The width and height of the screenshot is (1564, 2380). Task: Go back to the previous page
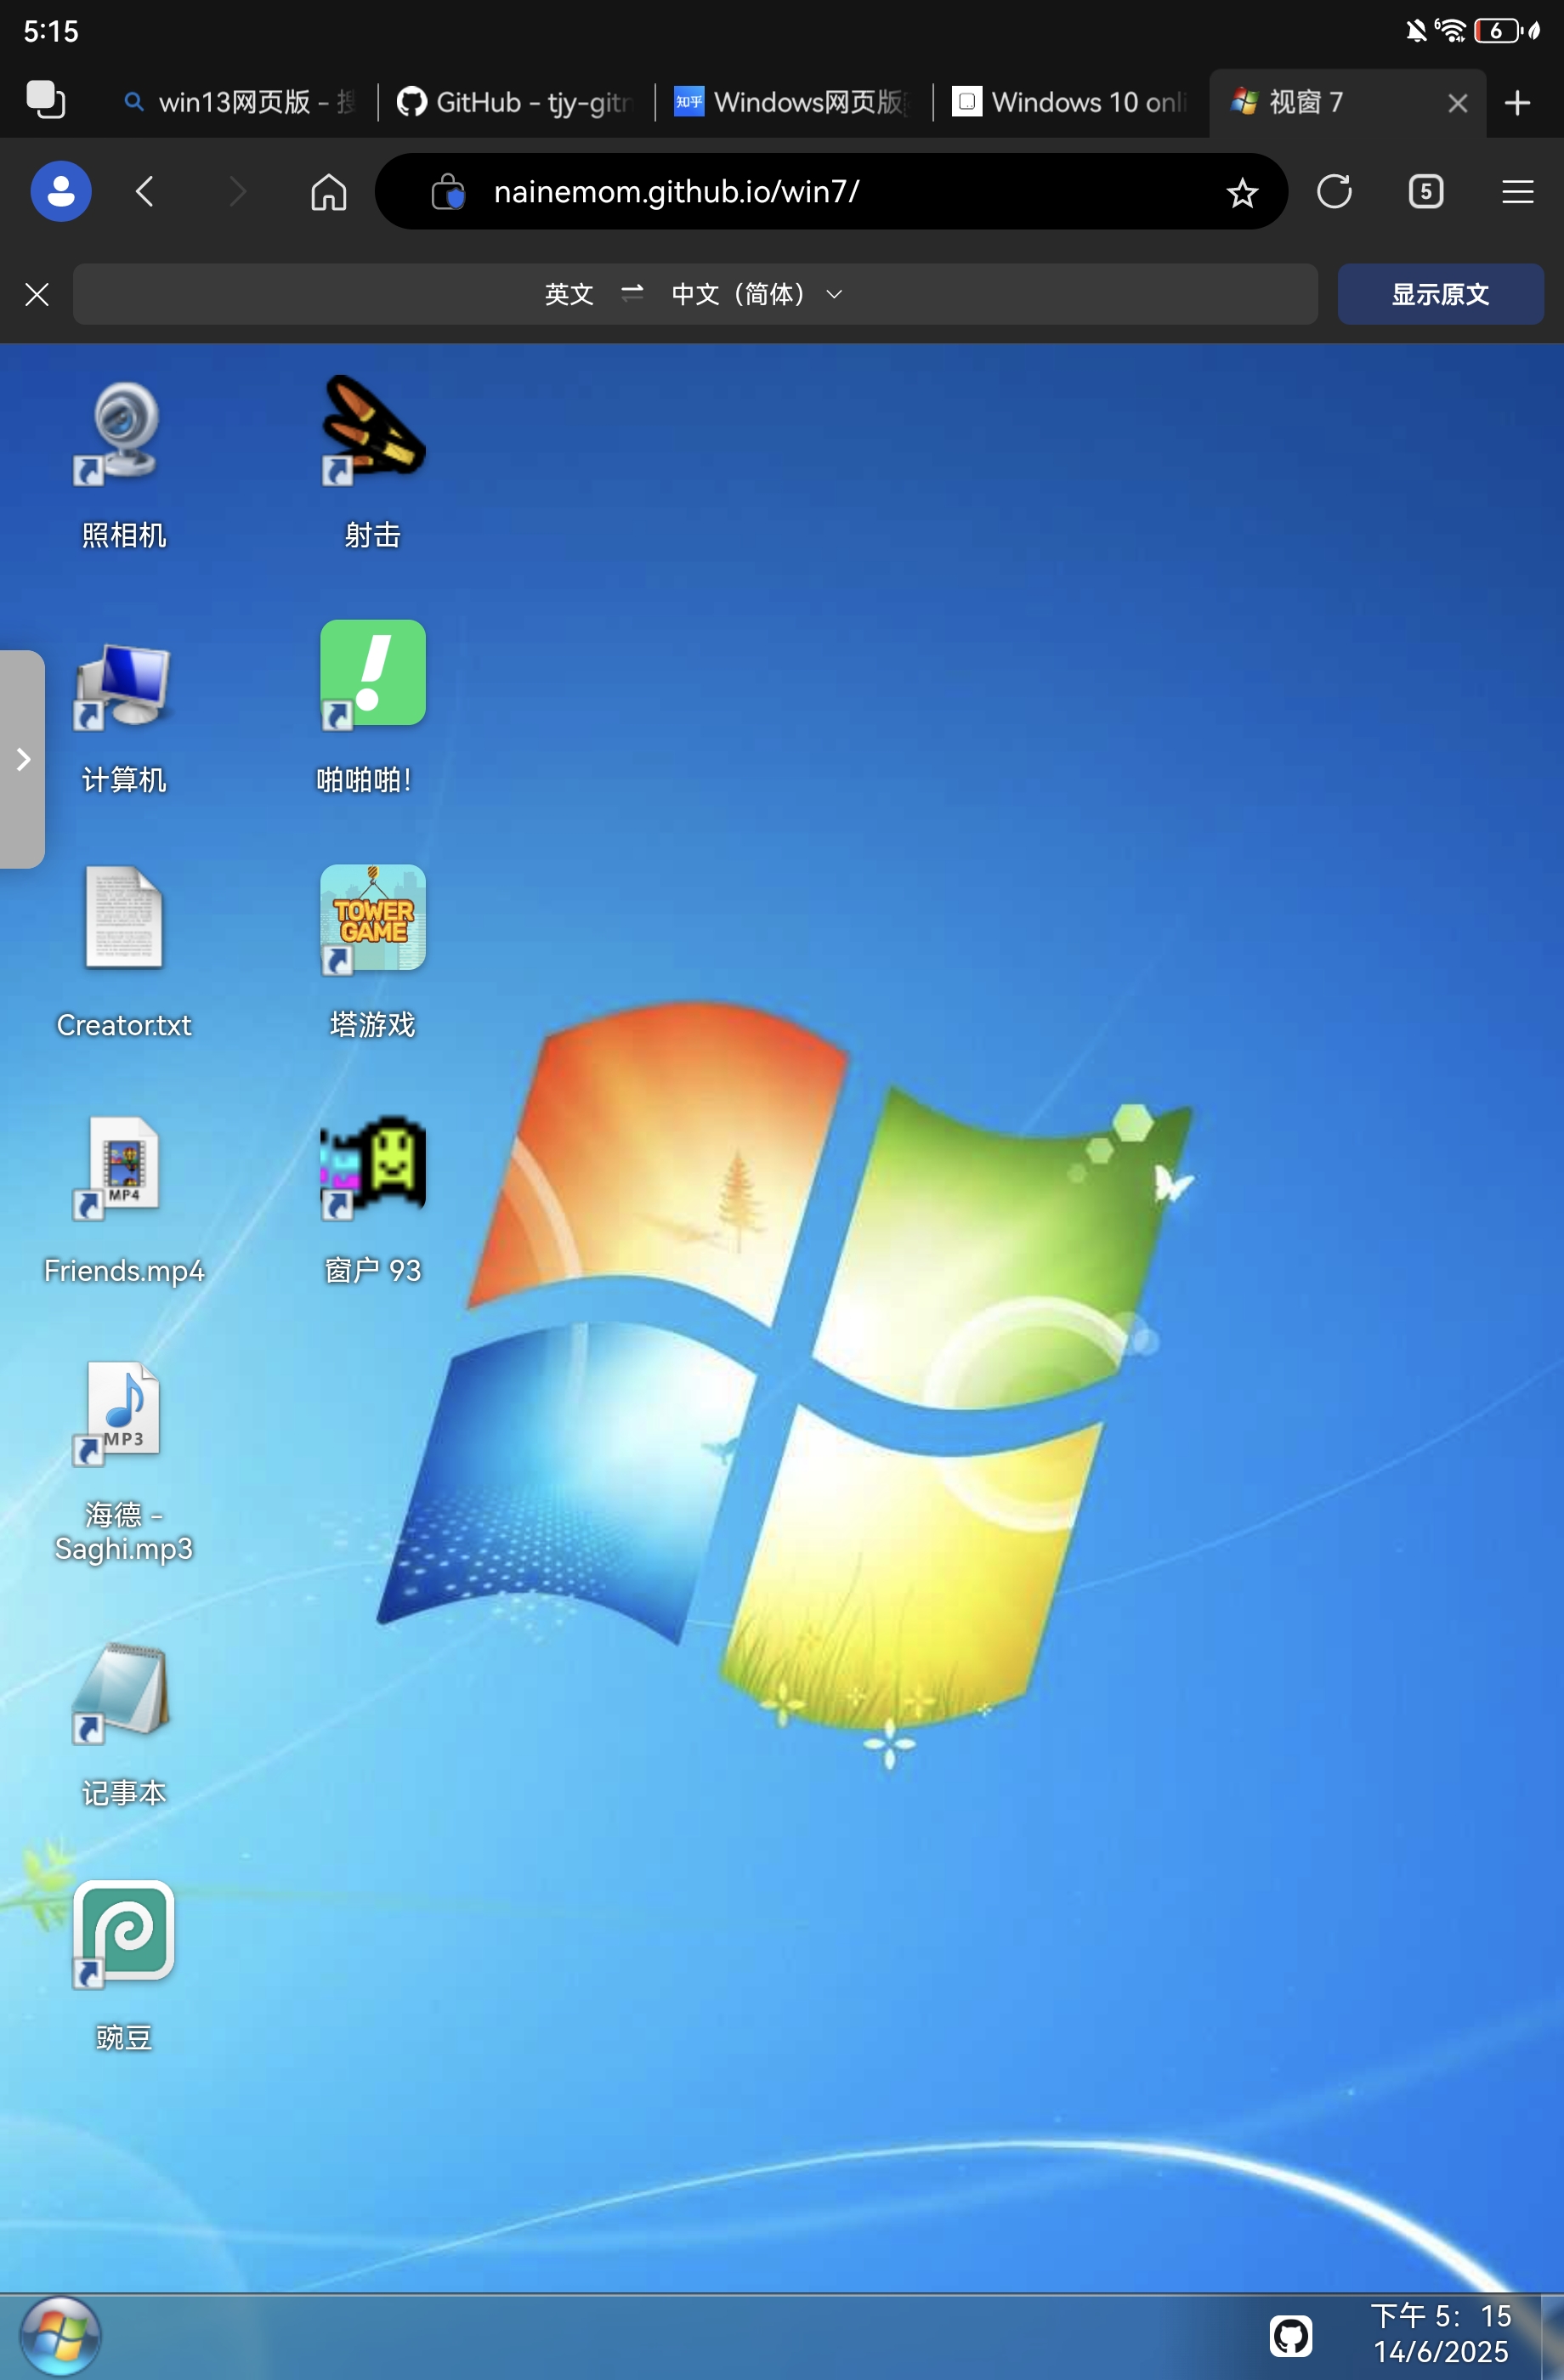(x=145, y=191)
